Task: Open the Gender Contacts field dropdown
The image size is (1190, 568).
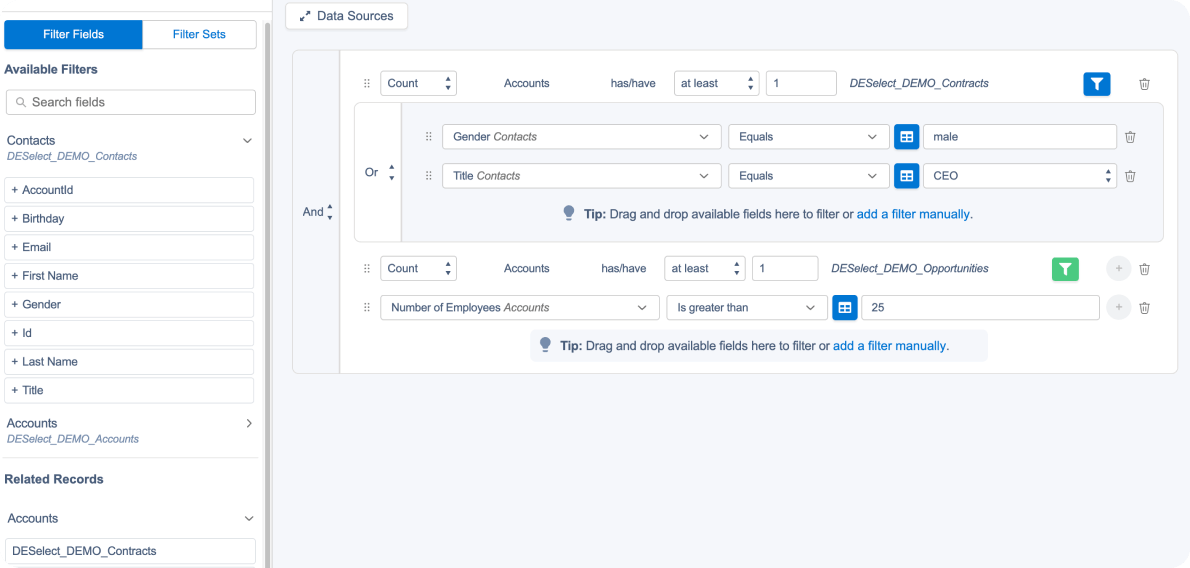Action: coord(581,137)
